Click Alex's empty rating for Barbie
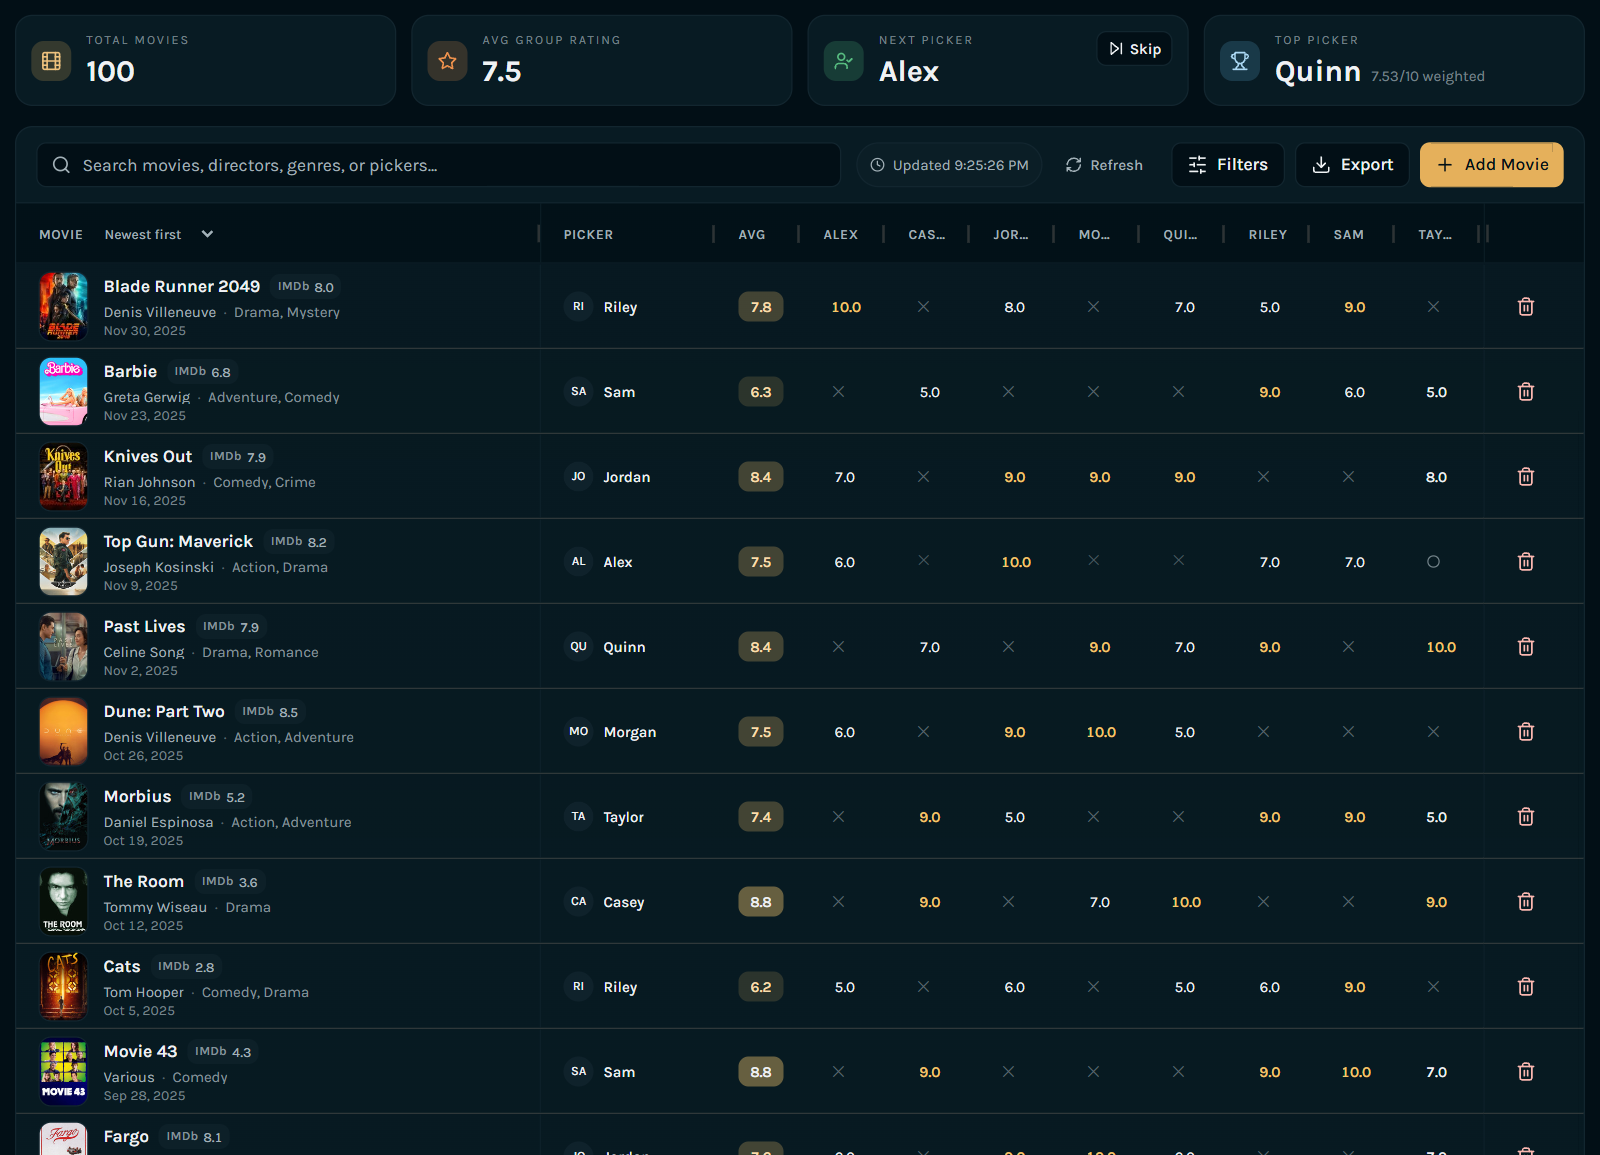This screenshot has width=1600, height=1155. click(x=838, y=392)
